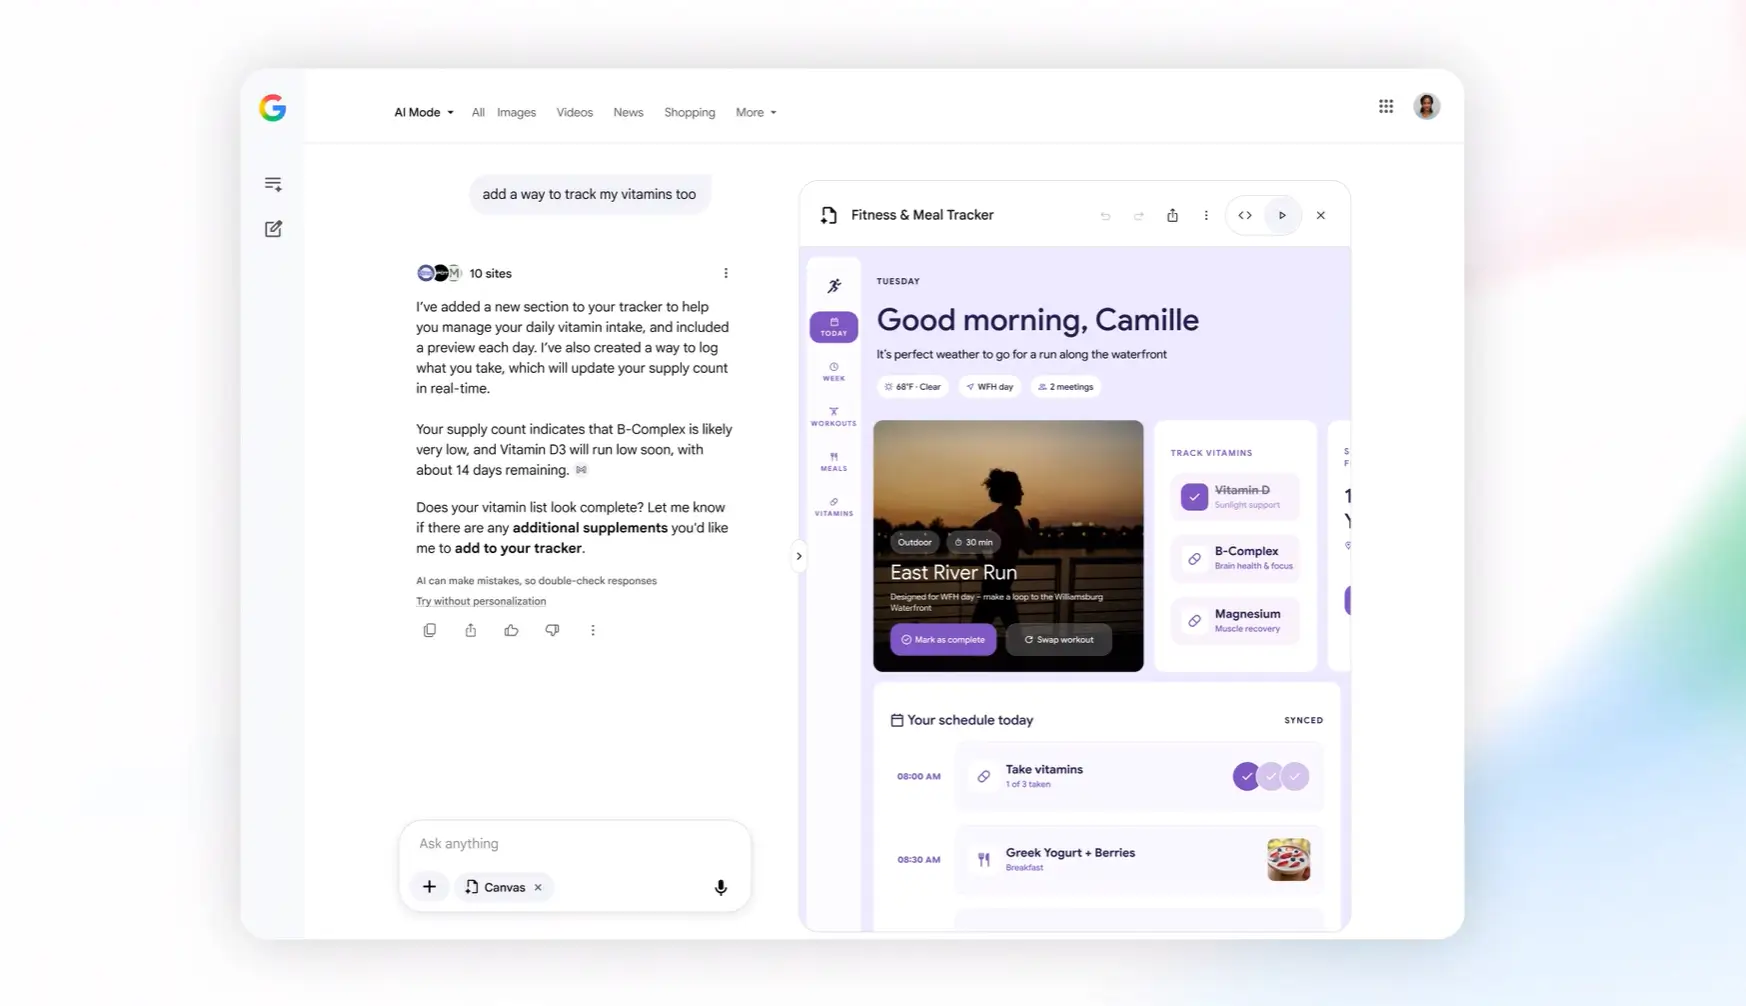
Task: Switch to the All search tab
Action: (x=478, y=112)
